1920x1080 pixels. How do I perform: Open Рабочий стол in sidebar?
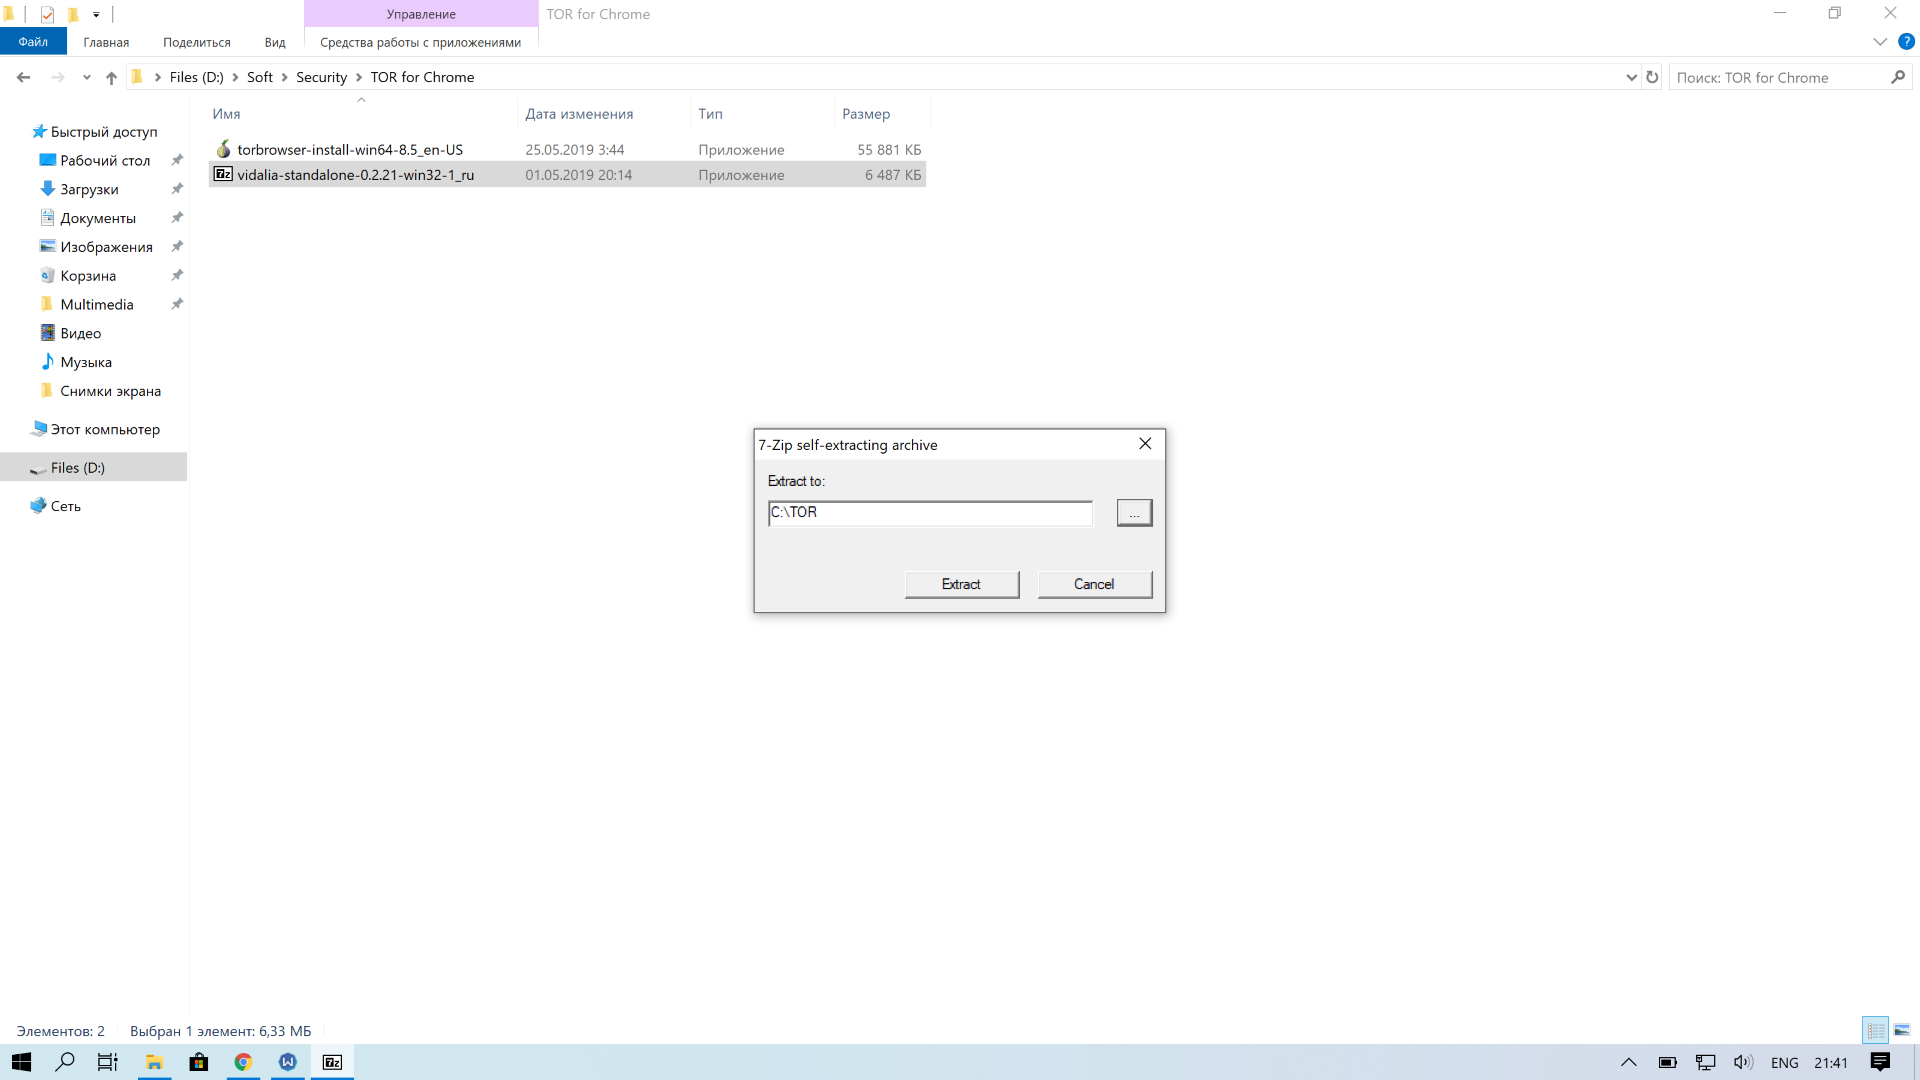coord(105,160)
